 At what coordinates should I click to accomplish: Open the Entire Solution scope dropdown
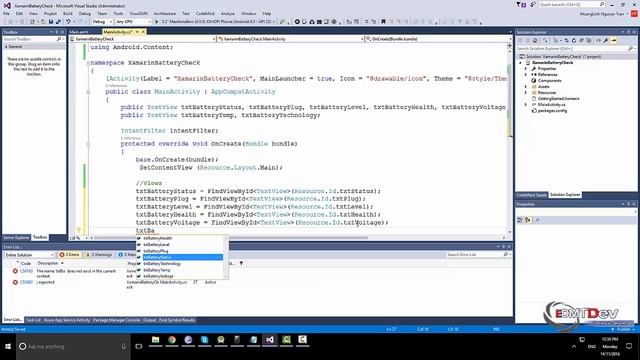pos(29,255)
